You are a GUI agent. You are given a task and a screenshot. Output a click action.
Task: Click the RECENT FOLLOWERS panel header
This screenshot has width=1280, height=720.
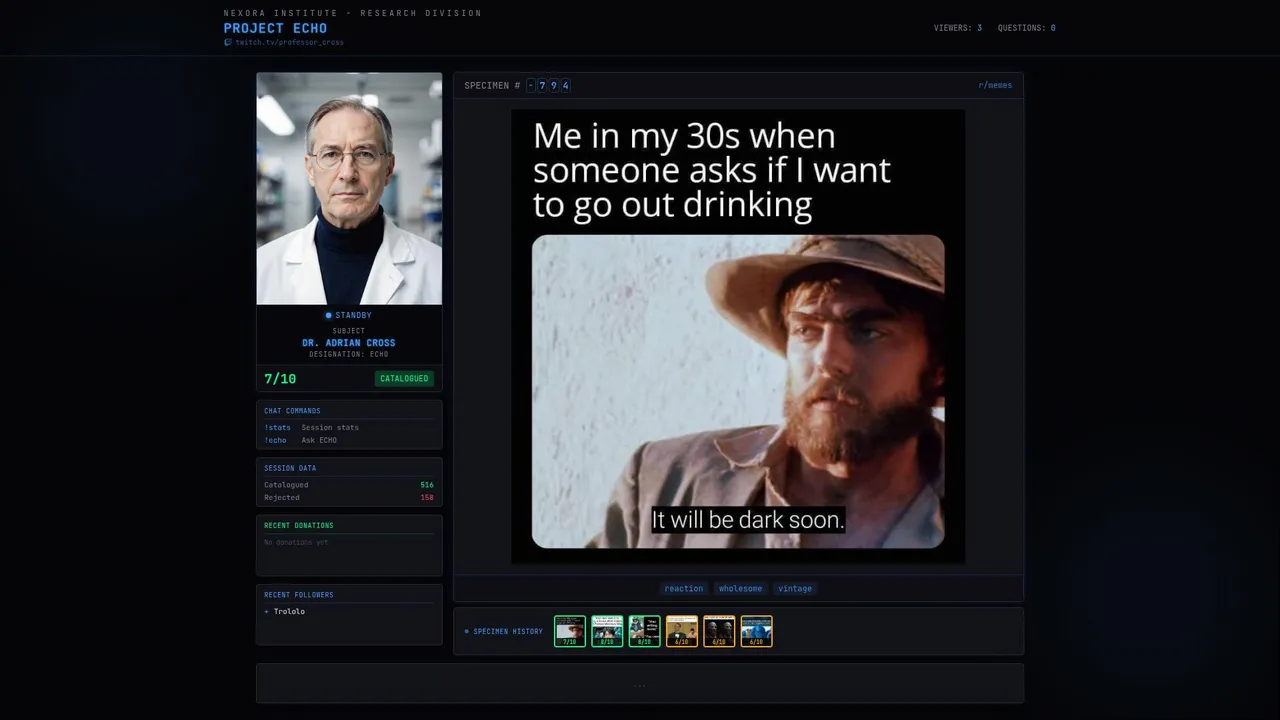(x=299, y=595)
